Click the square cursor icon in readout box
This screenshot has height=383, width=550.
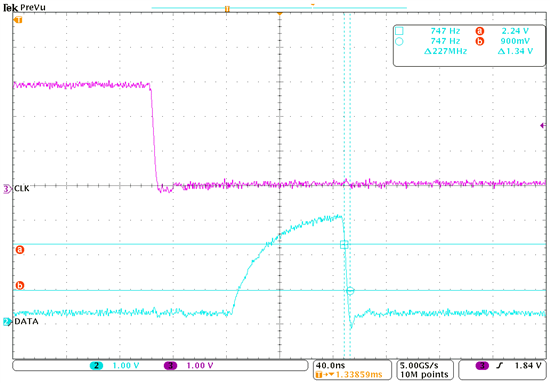(399, 31)
